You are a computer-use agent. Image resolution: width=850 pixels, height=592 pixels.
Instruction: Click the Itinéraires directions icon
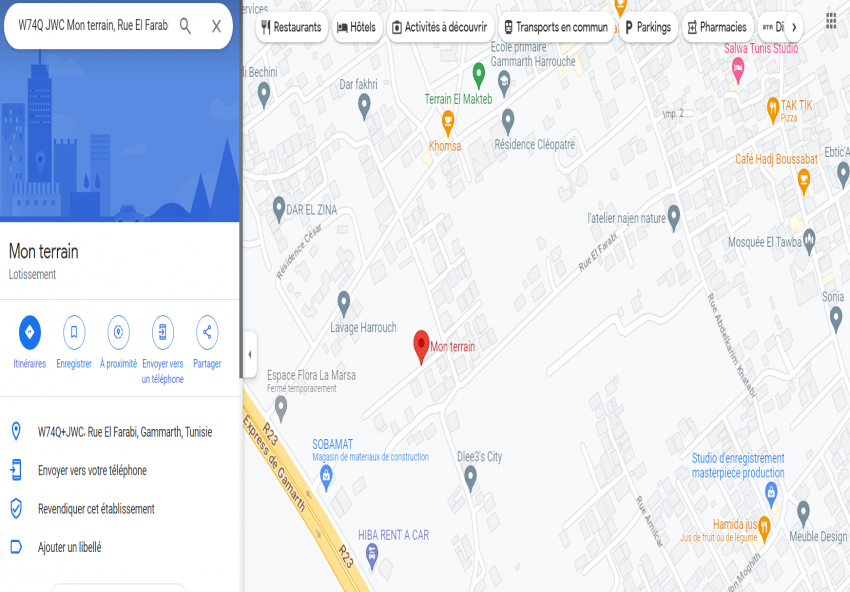[x=30, y=332]
